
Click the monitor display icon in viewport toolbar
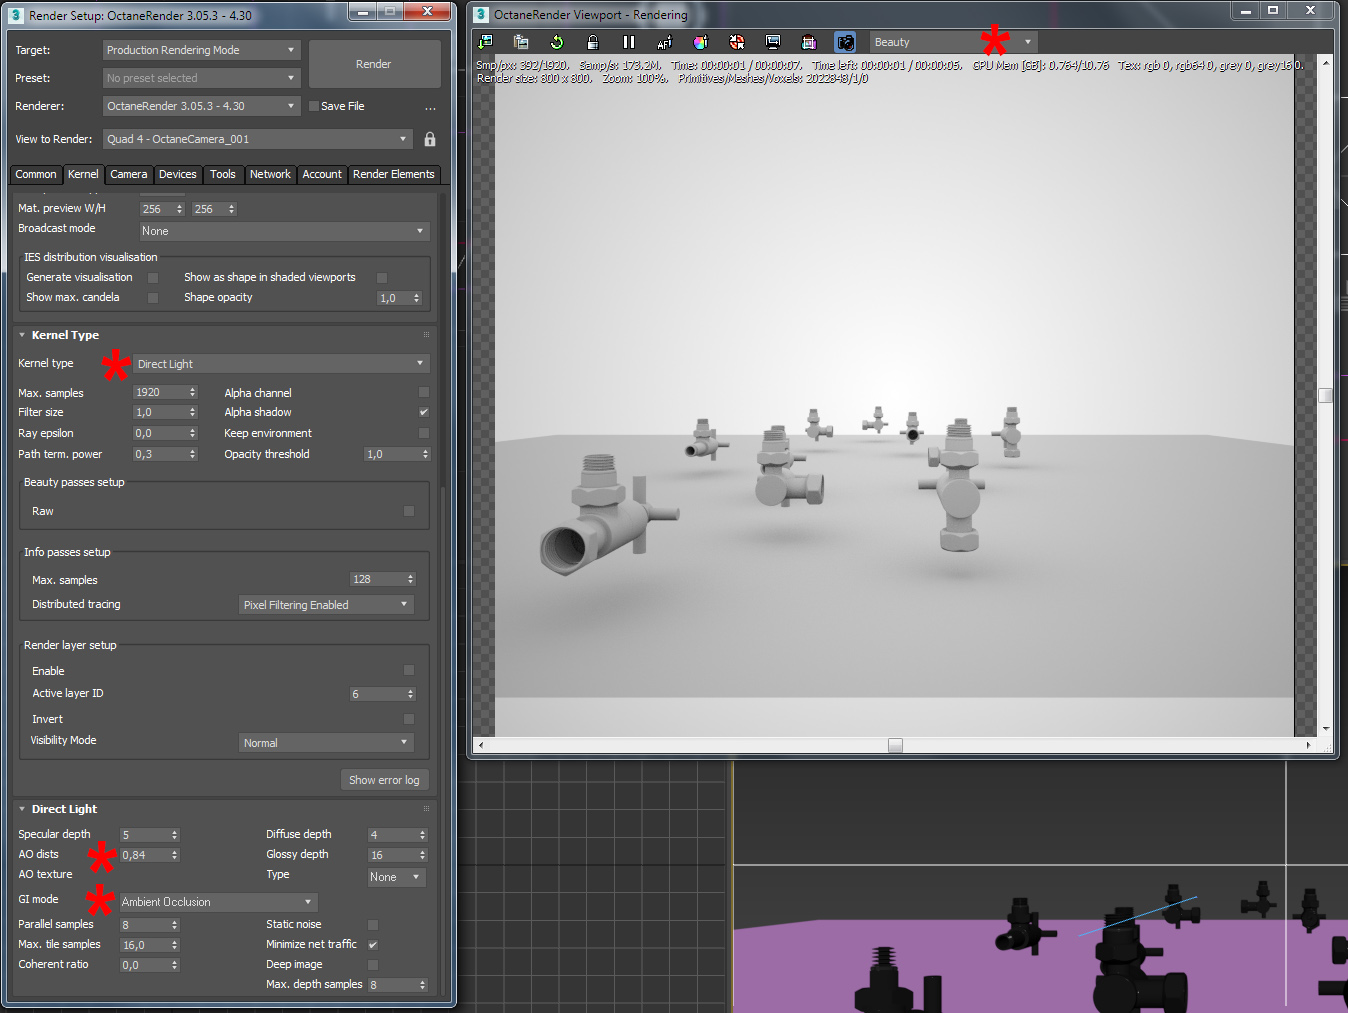pyautogui.click(x=773, y=42)
